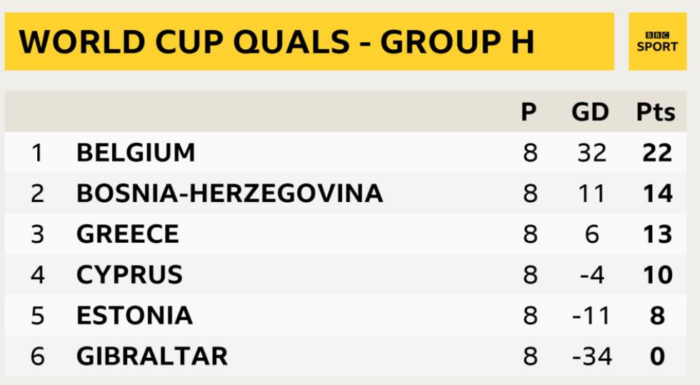The width and height of the screenshot is (700, 385).
Task: Click the Cyprus team name
Action: (x=129, y=274)
